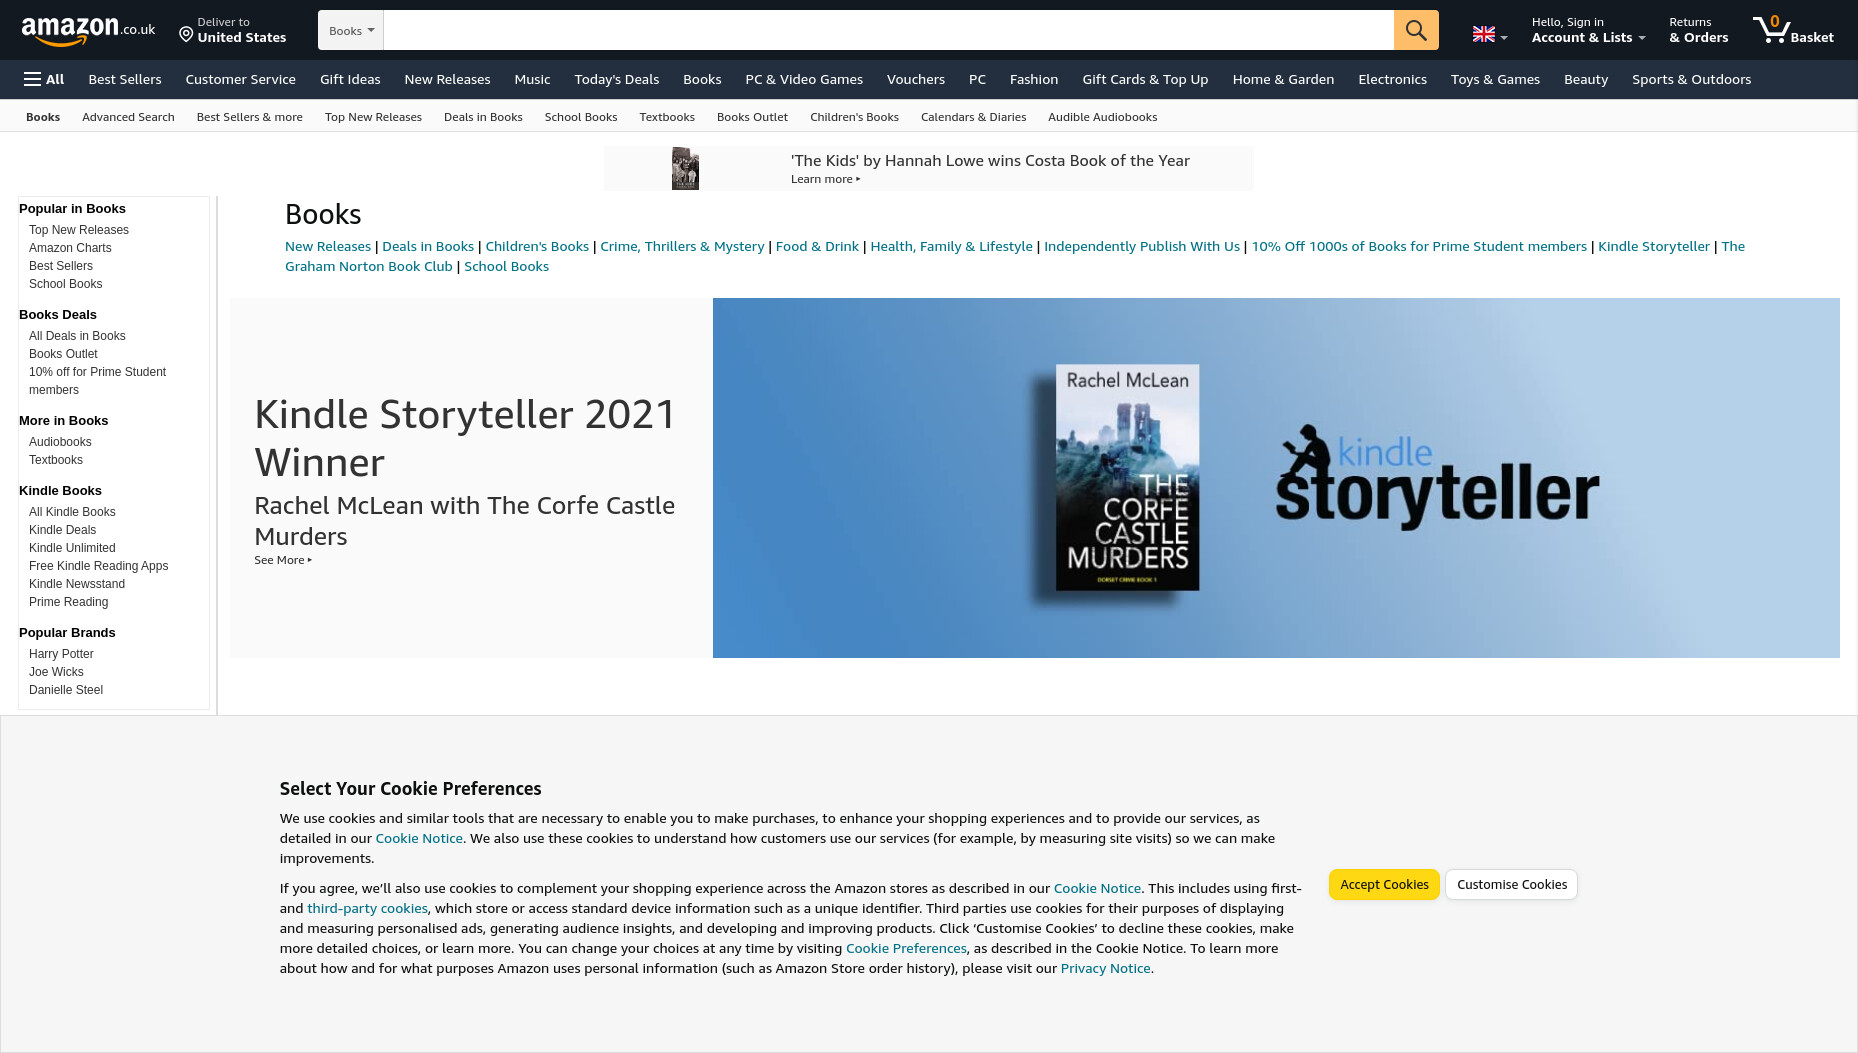Expand the Account & Lists dropdown
The image size is (1858, 1053).
(1588, 30)
